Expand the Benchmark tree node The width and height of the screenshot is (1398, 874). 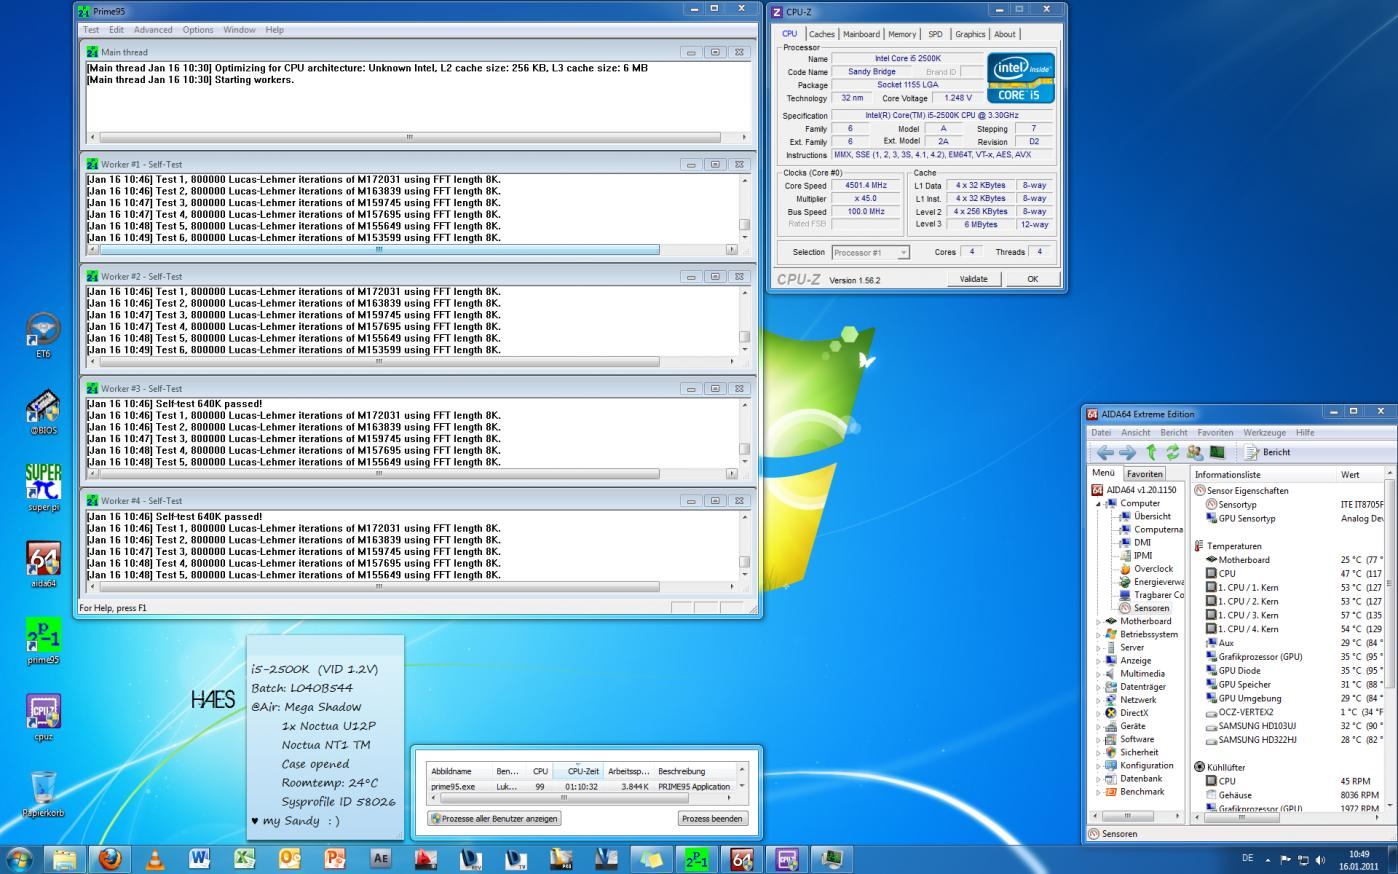click(1099, 792)
